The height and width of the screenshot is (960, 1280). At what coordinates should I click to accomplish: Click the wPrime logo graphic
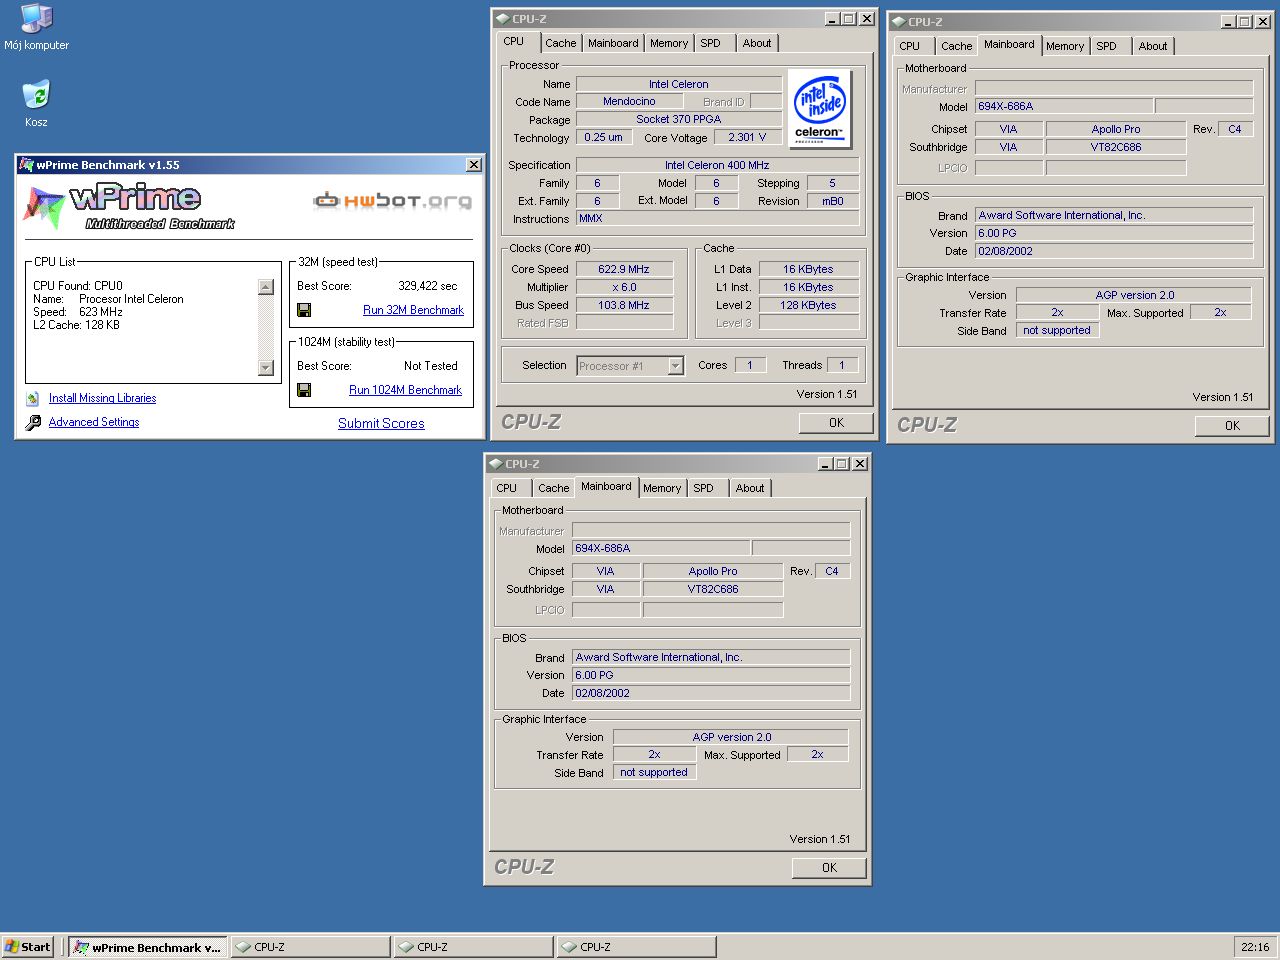point(130,207)
